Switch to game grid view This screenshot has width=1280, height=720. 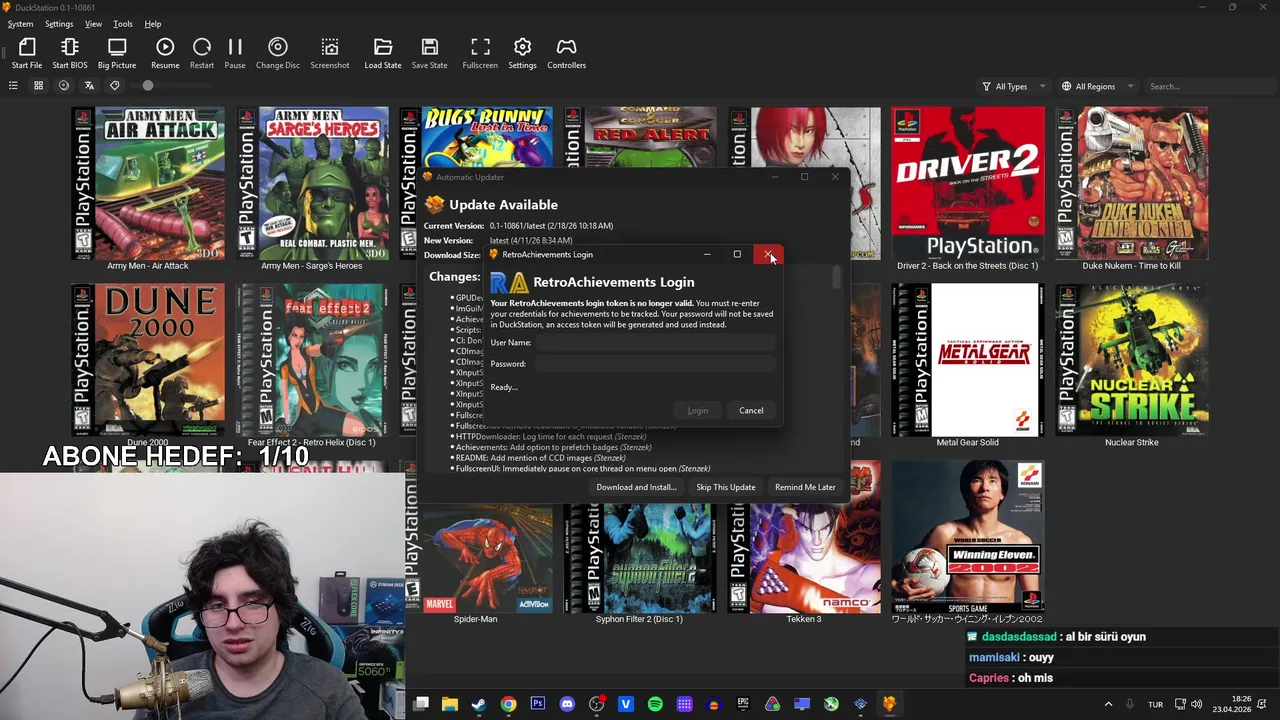click(x=38, y=86)
